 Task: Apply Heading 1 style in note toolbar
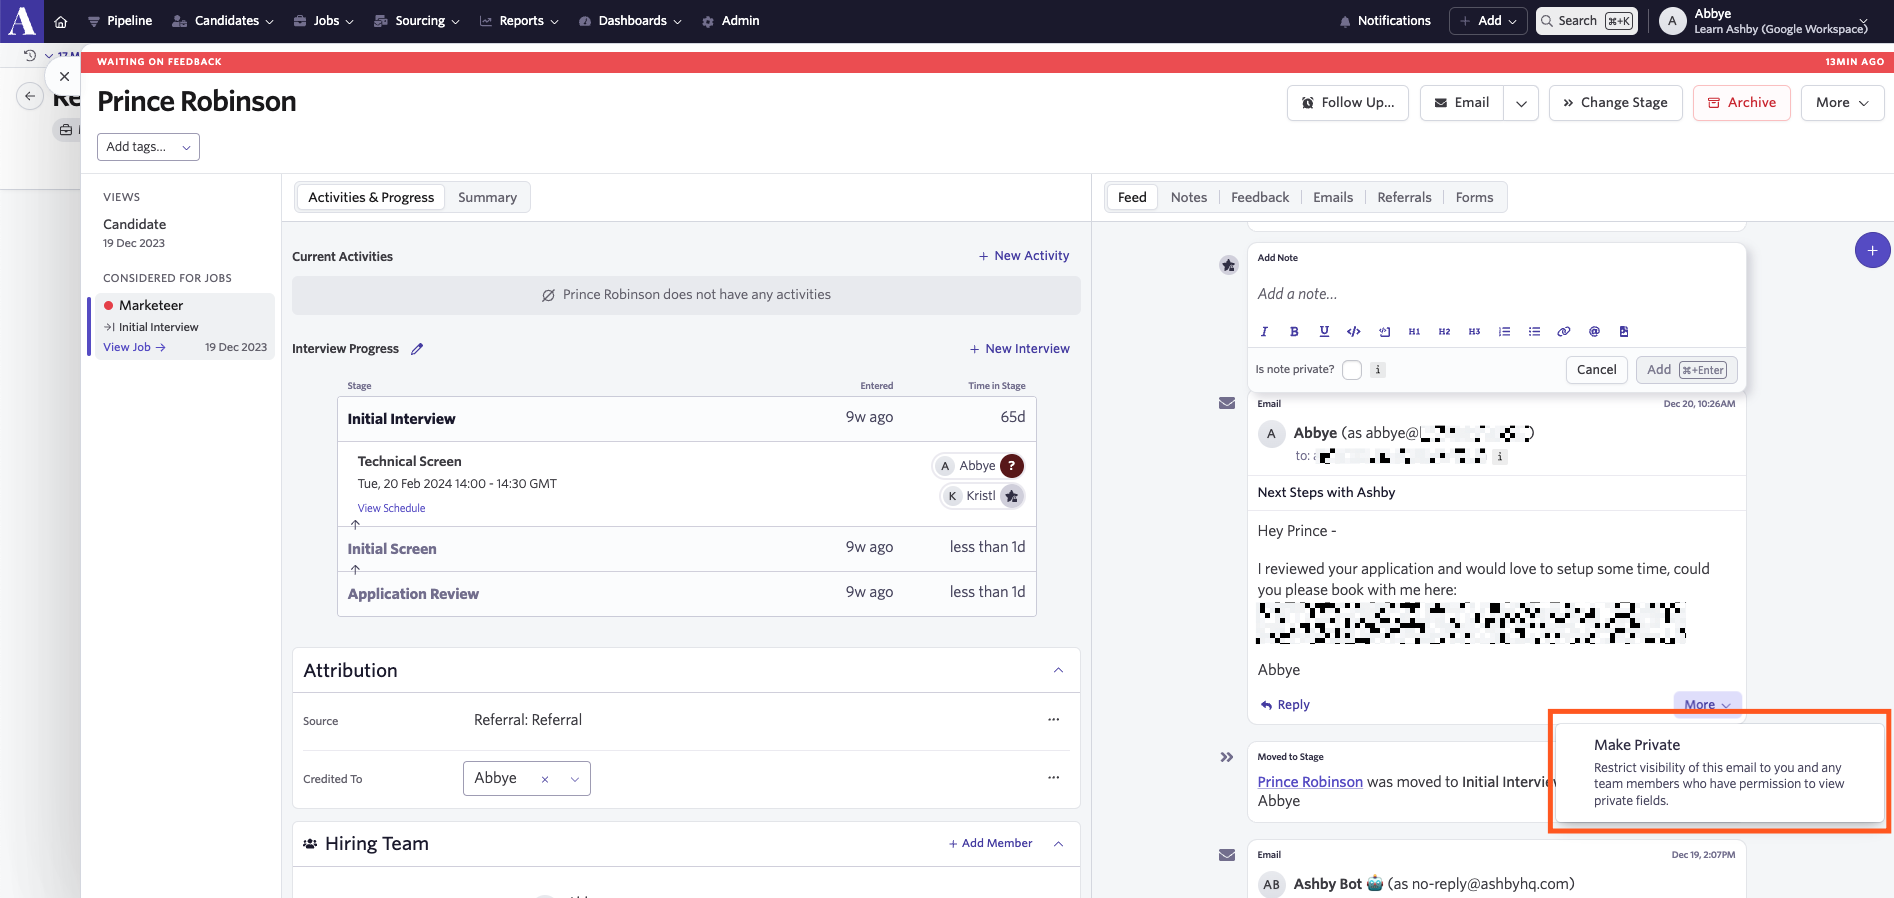[x=1414, y=332]
